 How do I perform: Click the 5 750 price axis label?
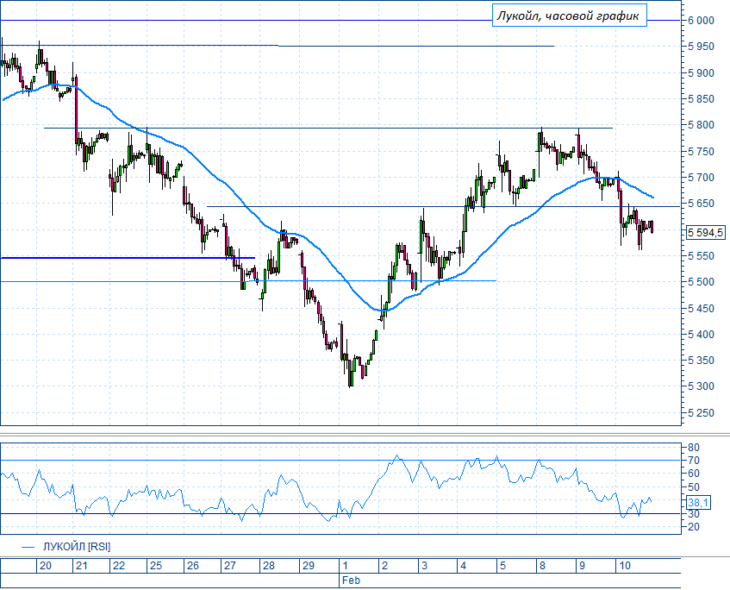tap(701, 152)
